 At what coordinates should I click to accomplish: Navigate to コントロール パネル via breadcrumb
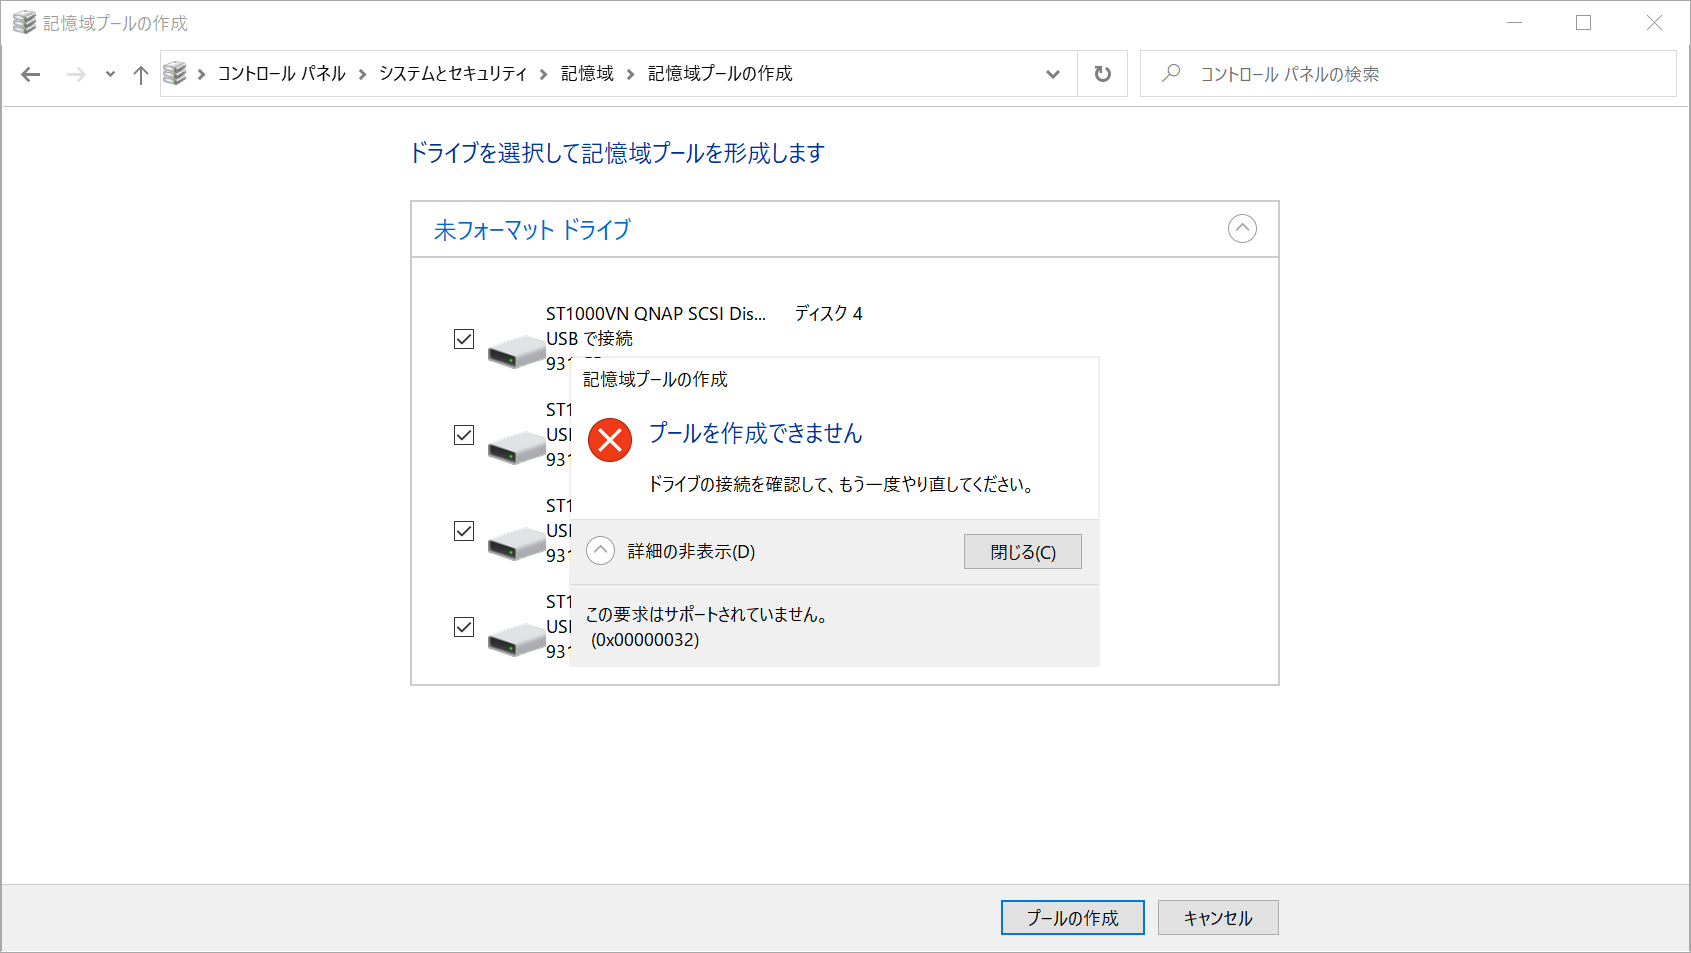pos(279,73)
